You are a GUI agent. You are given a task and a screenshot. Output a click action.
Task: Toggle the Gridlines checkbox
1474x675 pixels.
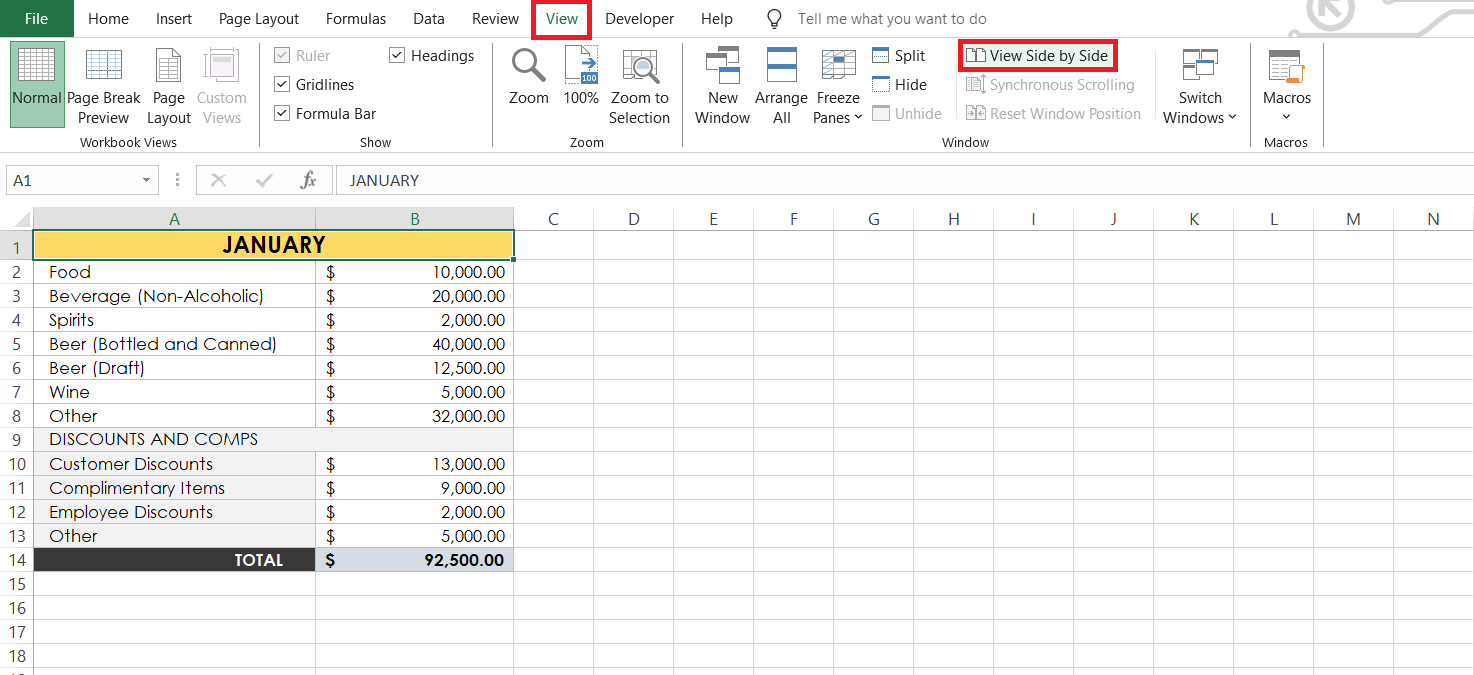[282, 85]
